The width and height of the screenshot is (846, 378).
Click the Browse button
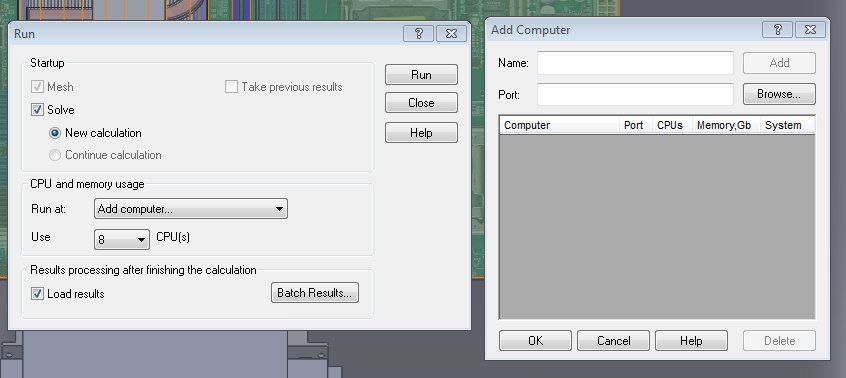pyautogui.click(x=779, y=94)
